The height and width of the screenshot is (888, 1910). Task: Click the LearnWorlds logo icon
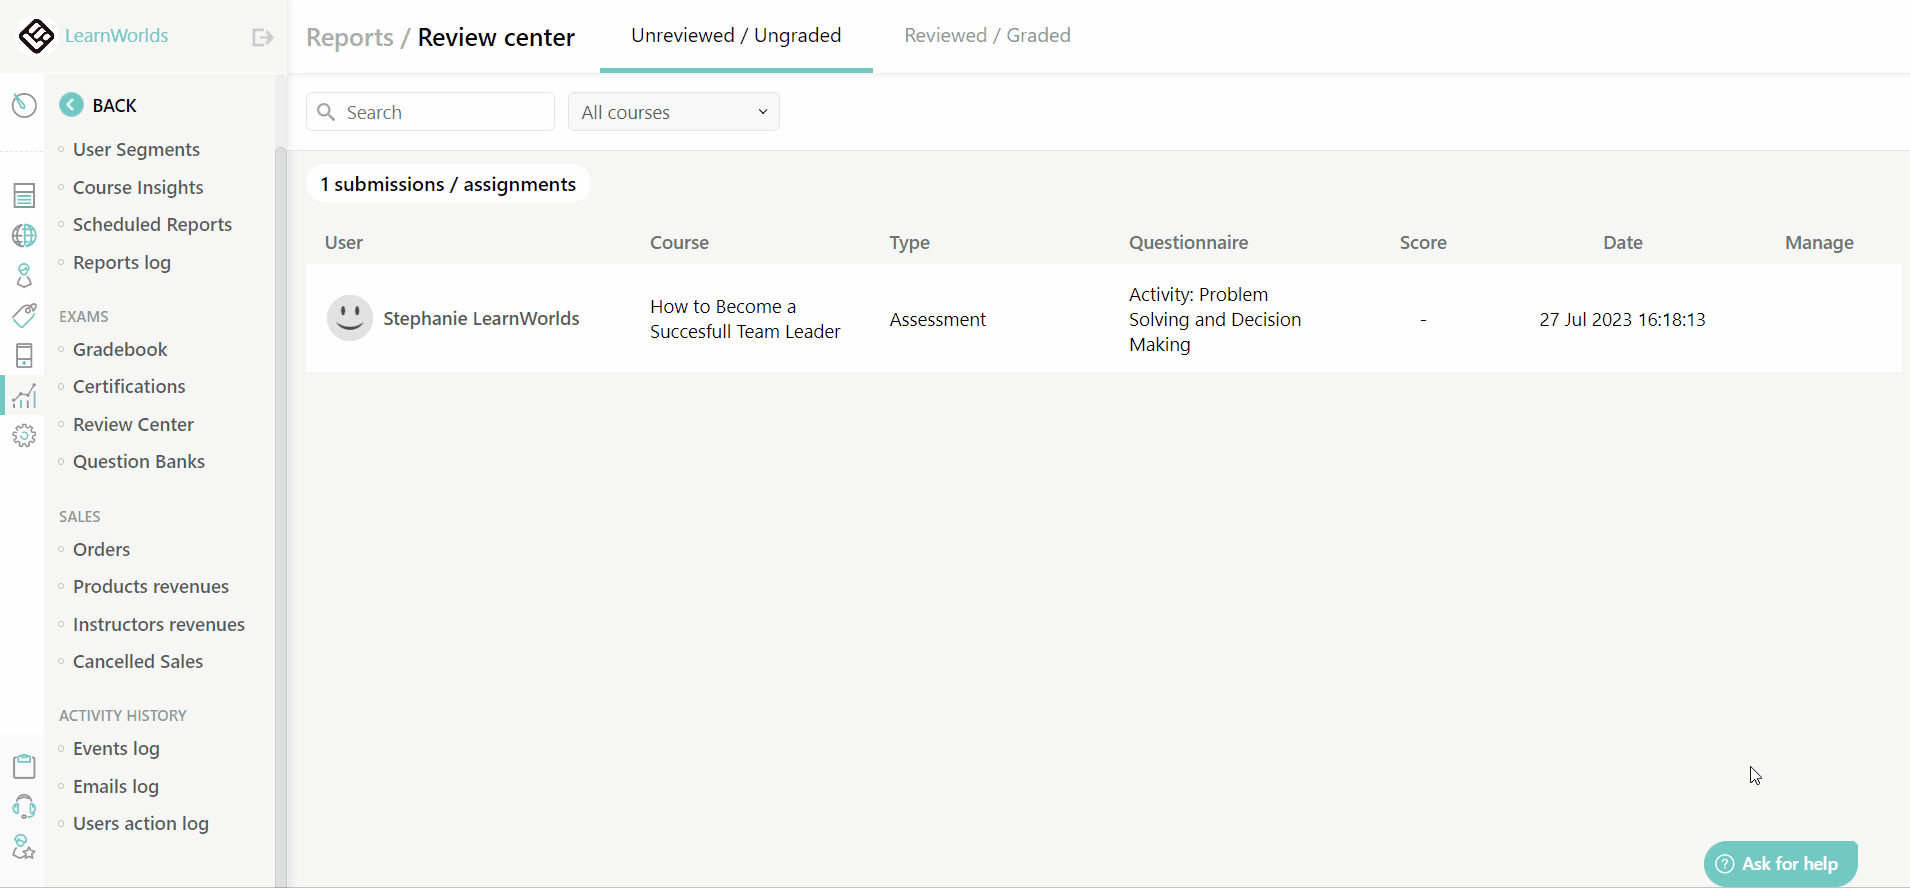pos(36,36)
